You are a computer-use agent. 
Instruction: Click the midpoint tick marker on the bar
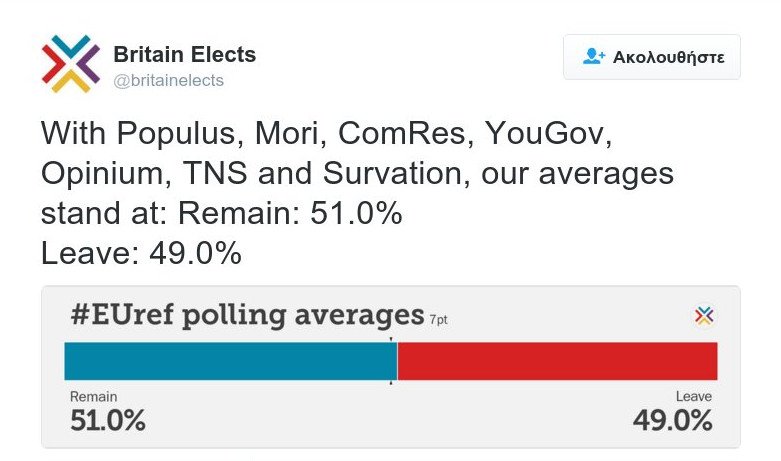[391, 361]
